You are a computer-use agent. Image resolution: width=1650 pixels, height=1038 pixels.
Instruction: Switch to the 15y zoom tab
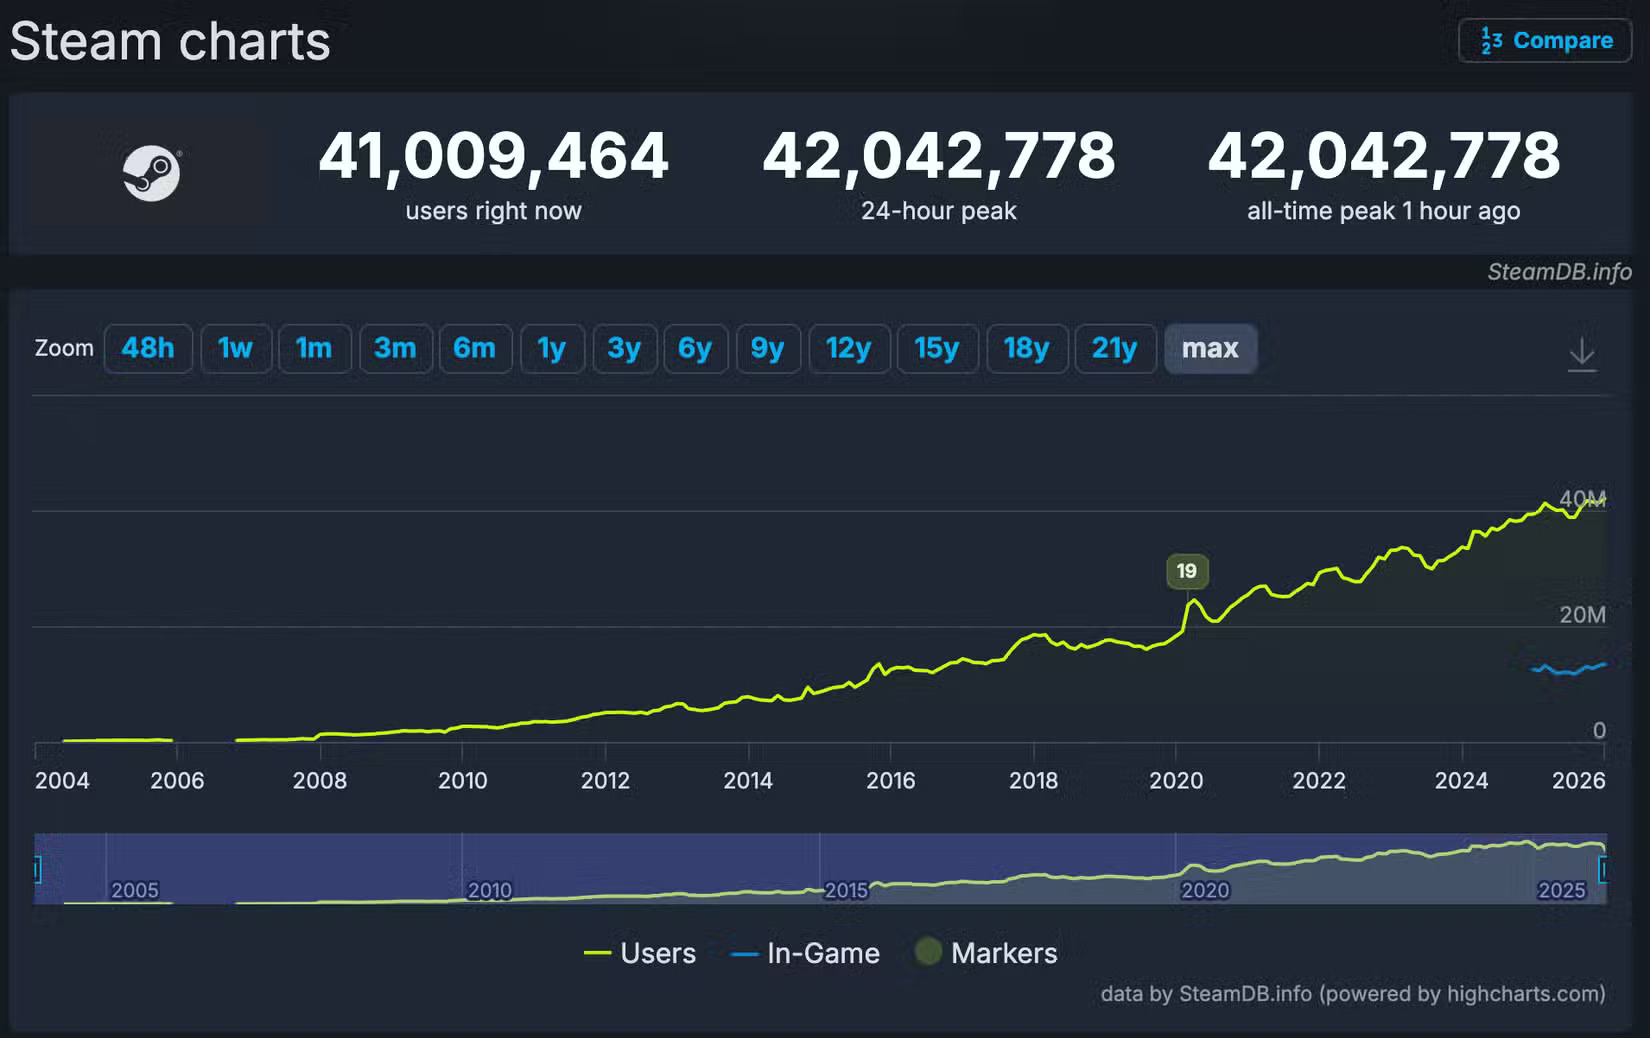[937, 349]
